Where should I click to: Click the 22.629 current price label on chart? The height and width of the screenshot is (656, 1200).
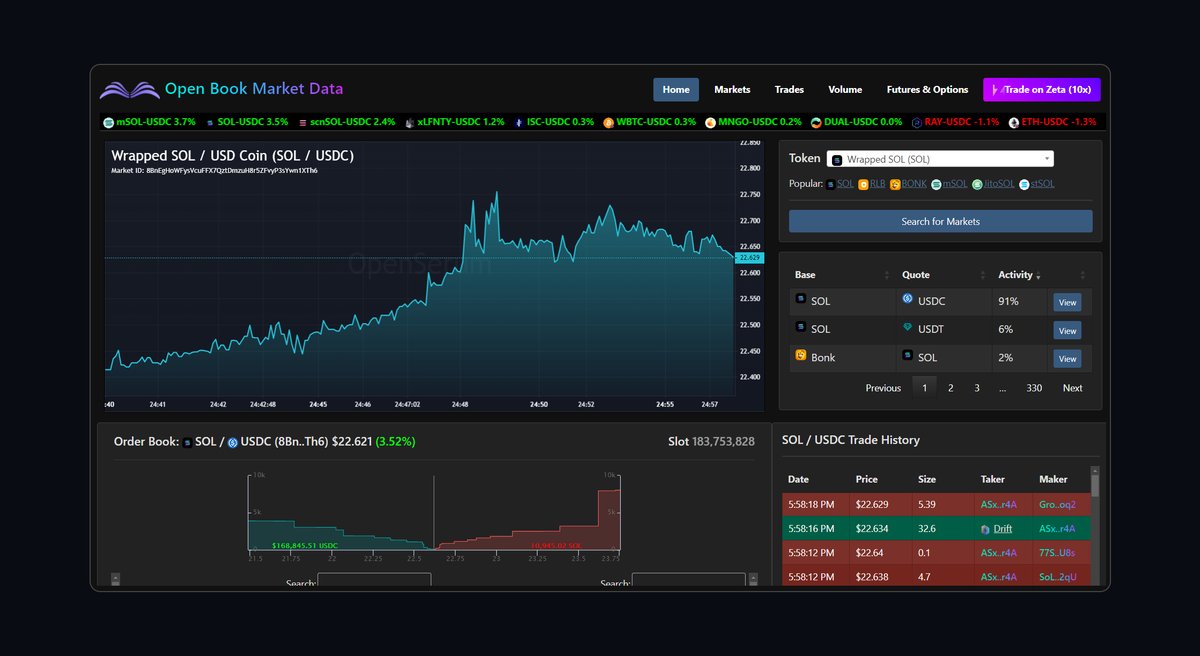tap(749, 258)
